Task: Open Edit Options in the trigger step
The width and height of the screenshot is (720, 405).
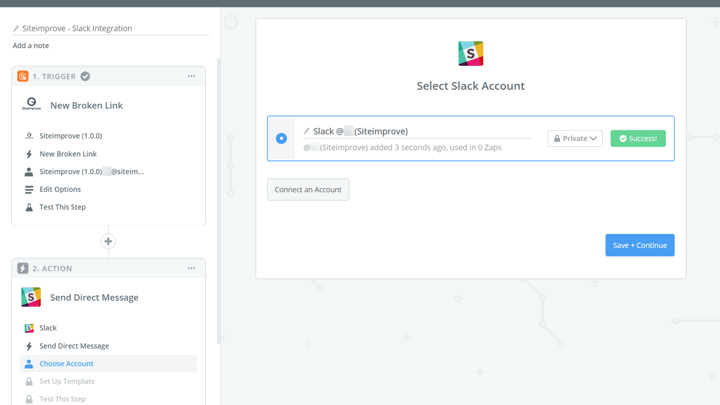Action: (x=60, y=189)
